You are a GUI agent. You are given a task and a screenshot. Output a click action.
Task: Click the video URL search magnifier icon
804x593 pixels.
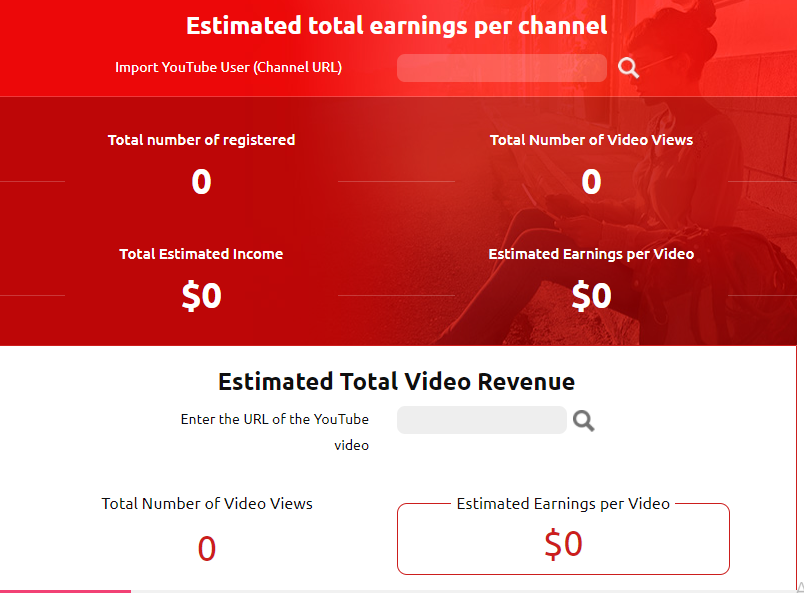tap(584, 421)
